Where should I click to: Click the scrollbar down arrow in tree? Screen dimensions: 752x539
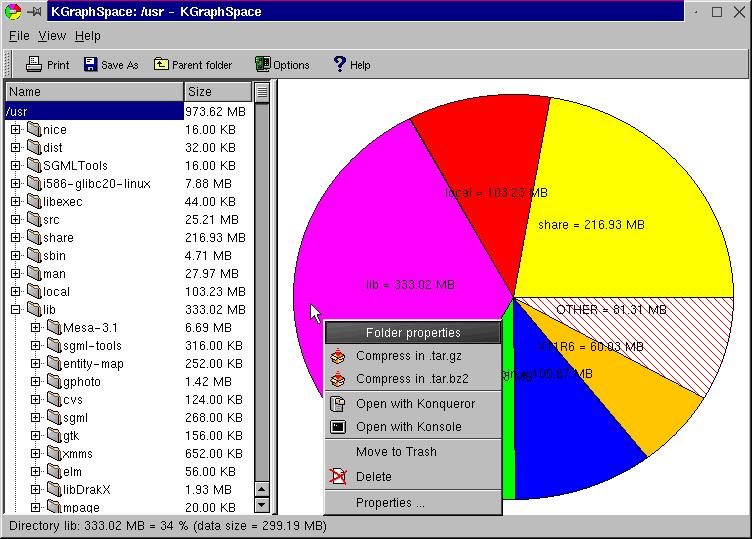(x=261, y=504)
